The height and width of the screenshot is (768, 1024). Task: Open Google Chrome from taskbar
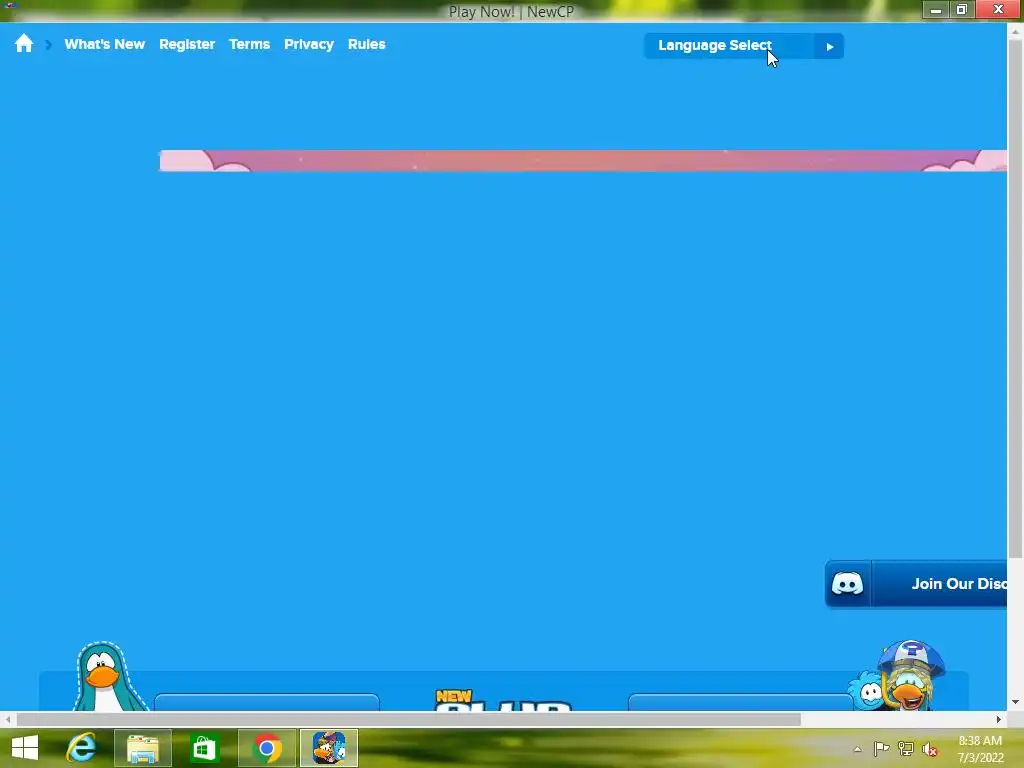(x=266, y=748)
